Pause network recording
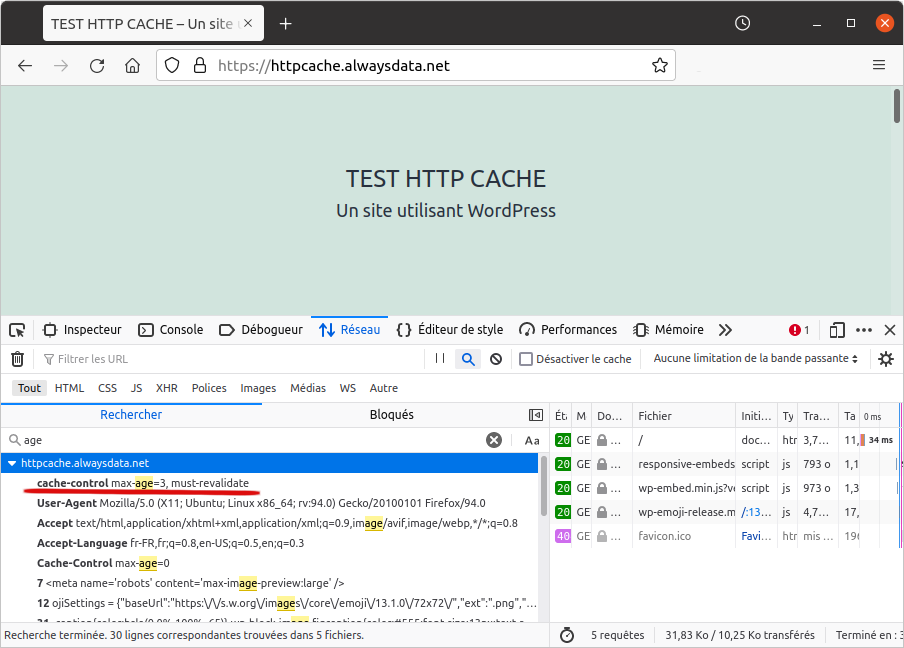The image size is (904, 648). click(x=439, y=359)
